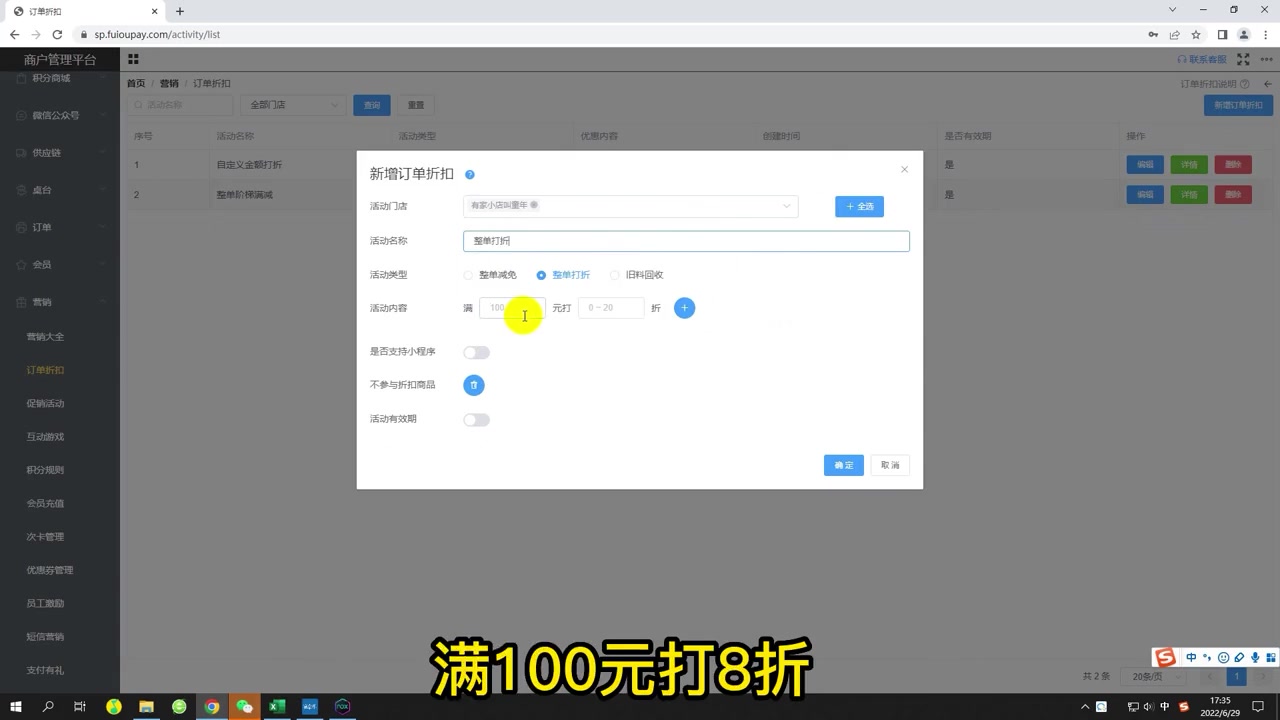Open the 全部门店 filter dropdown
Image resolution: width=1280 pixels, height=720 pixels.
pyautogui.click(x=293, y=105)
